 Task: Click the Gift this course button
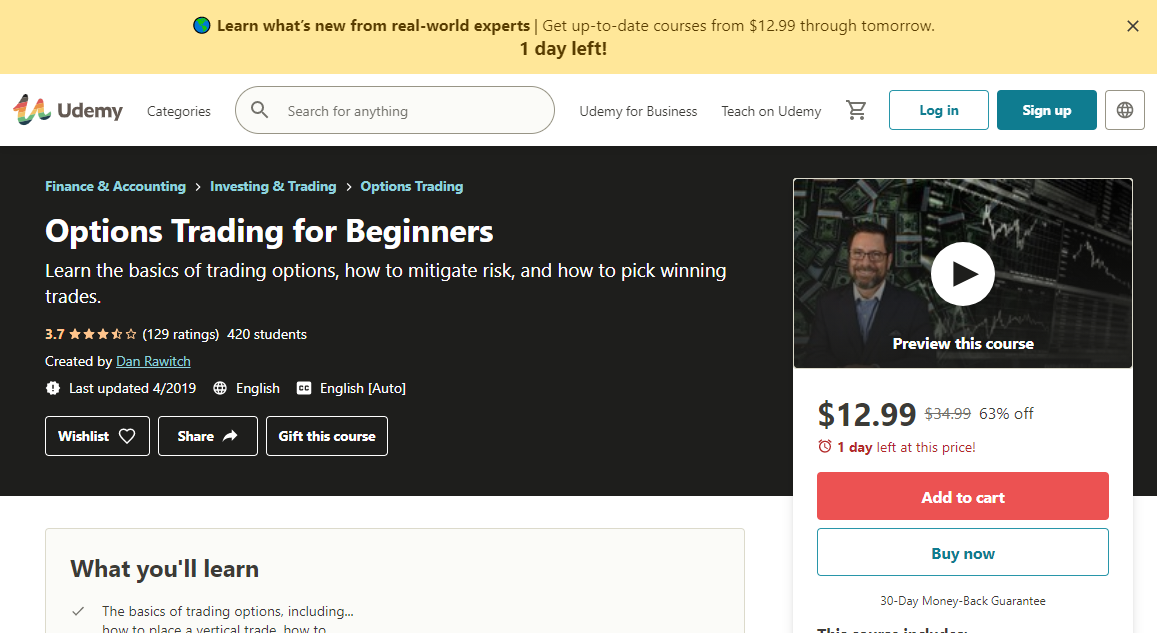(x=327, y=436)
